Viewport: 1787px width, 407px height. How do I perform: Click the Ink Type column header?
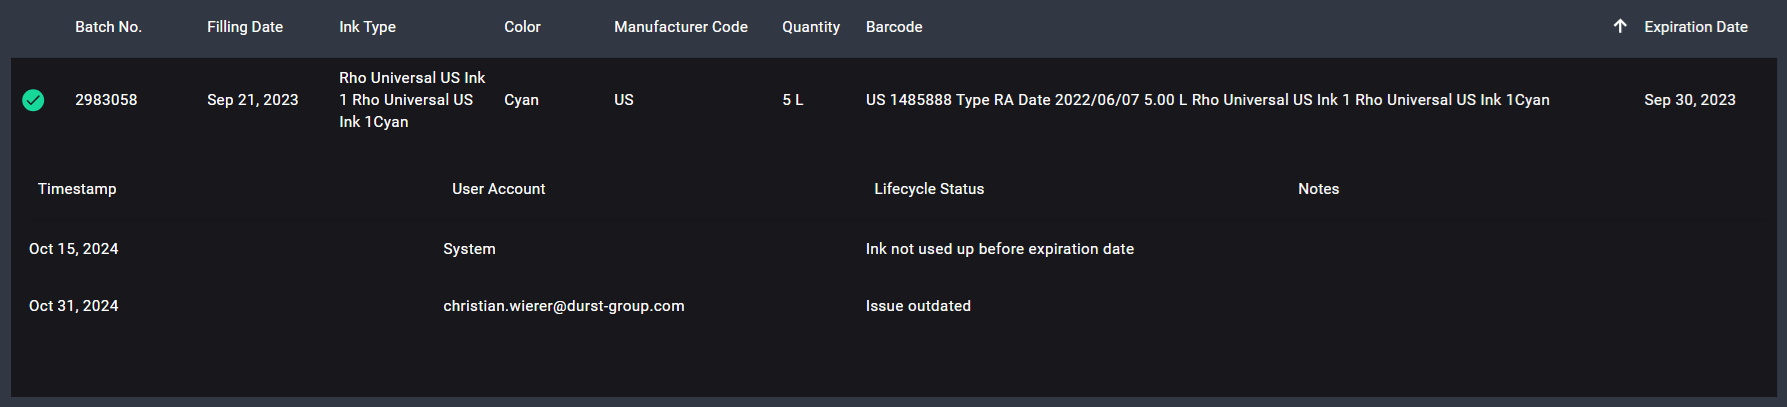(367, 27)
